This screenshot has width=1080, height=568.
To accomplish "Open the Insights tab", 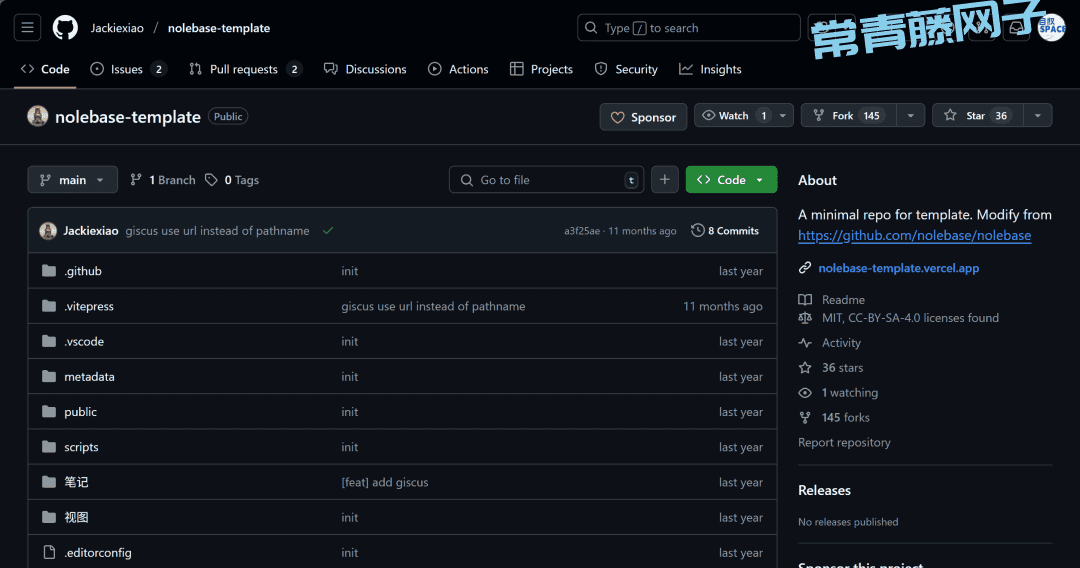I will (710, 69).
